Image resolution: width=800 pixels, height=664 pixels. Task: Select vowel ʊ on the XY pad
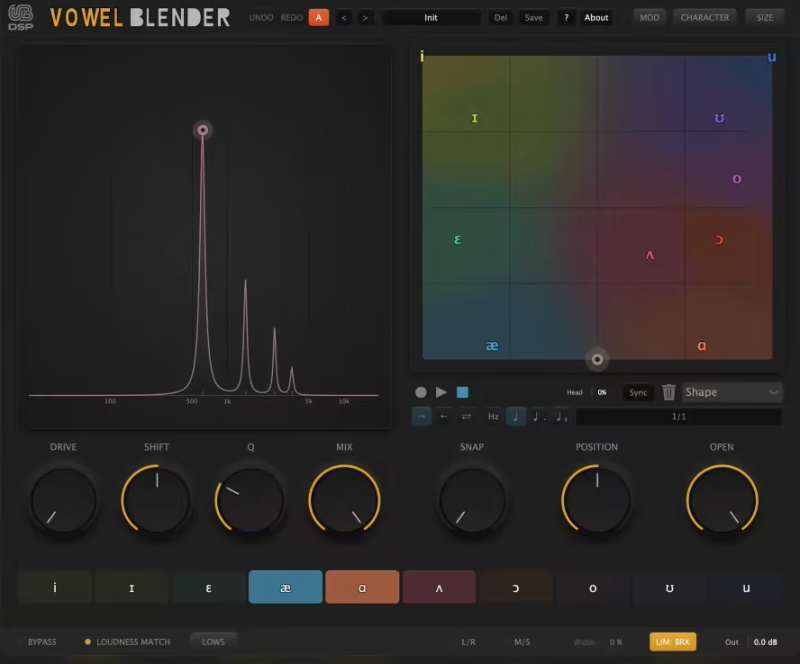point(719,118)
